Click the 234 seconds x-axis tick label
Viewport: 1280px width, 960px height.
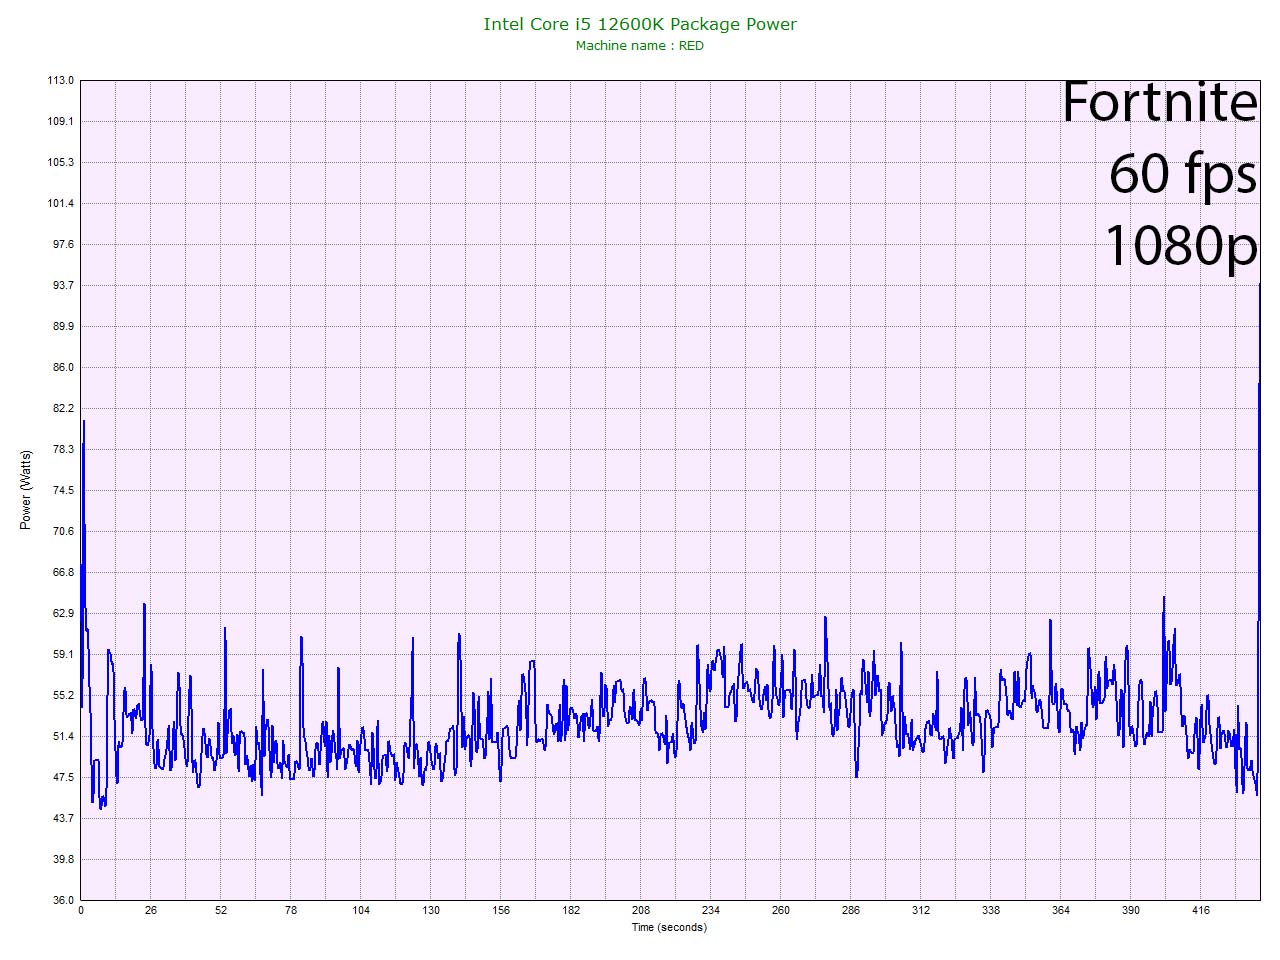tap(711, 911)
